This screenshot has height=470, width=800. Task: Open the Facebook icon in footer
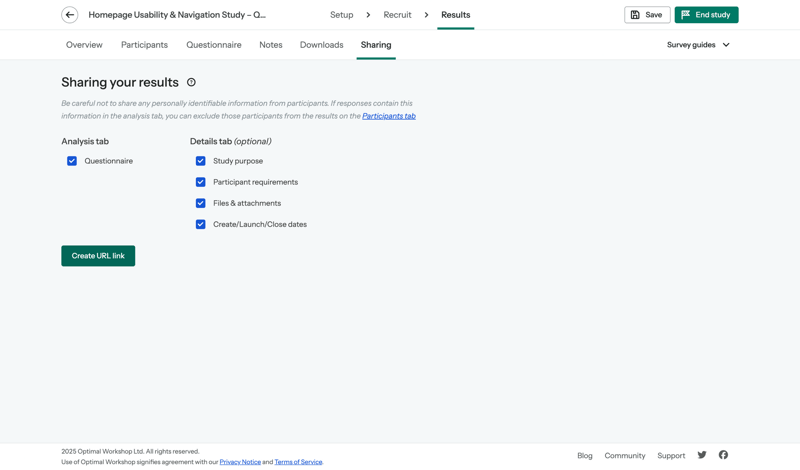click(723, 455)
